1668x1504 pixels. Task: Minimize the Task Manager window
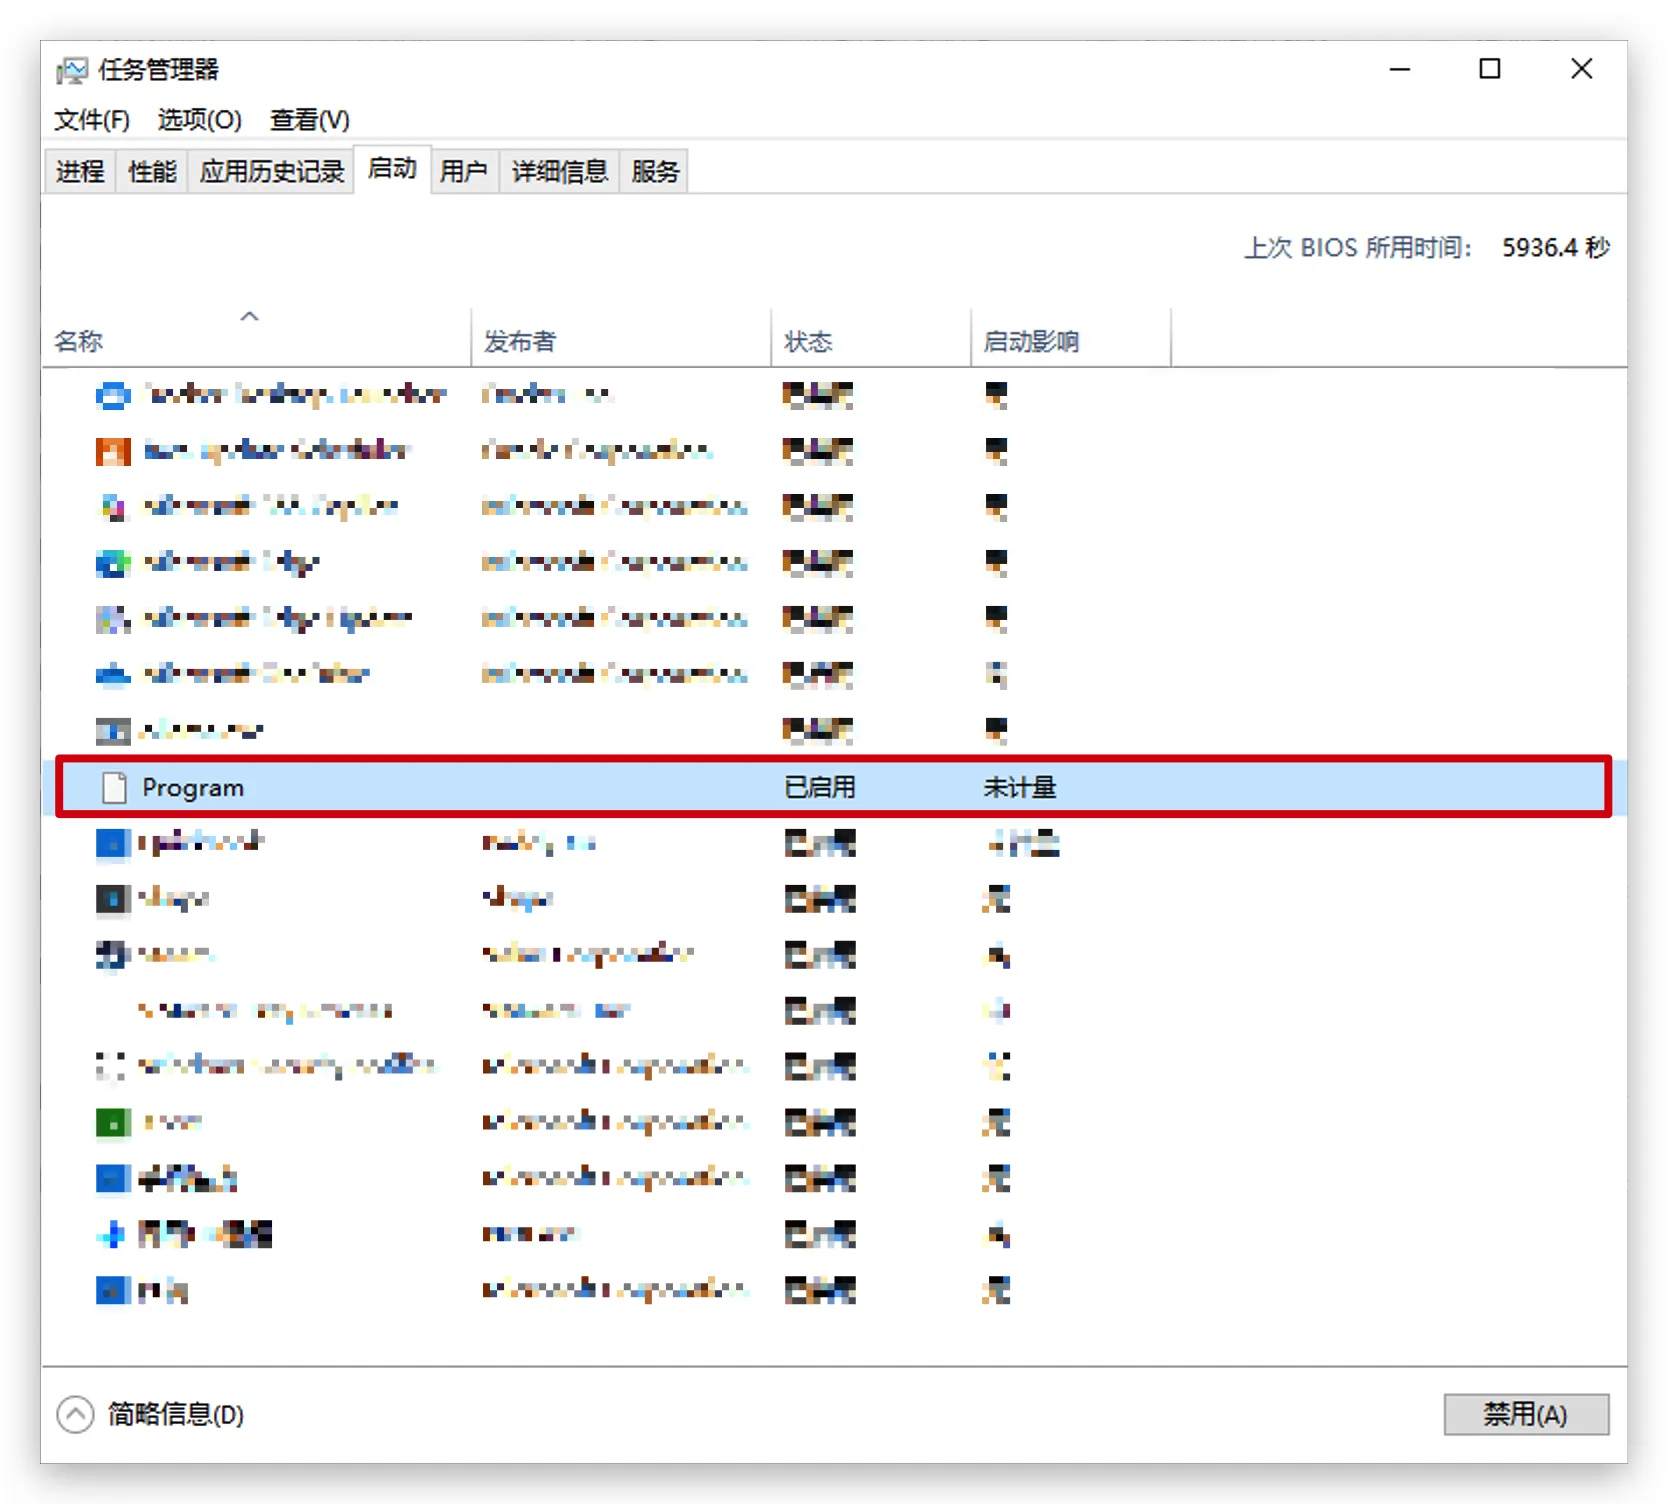pyautogui.click(x=1399, y=69)
